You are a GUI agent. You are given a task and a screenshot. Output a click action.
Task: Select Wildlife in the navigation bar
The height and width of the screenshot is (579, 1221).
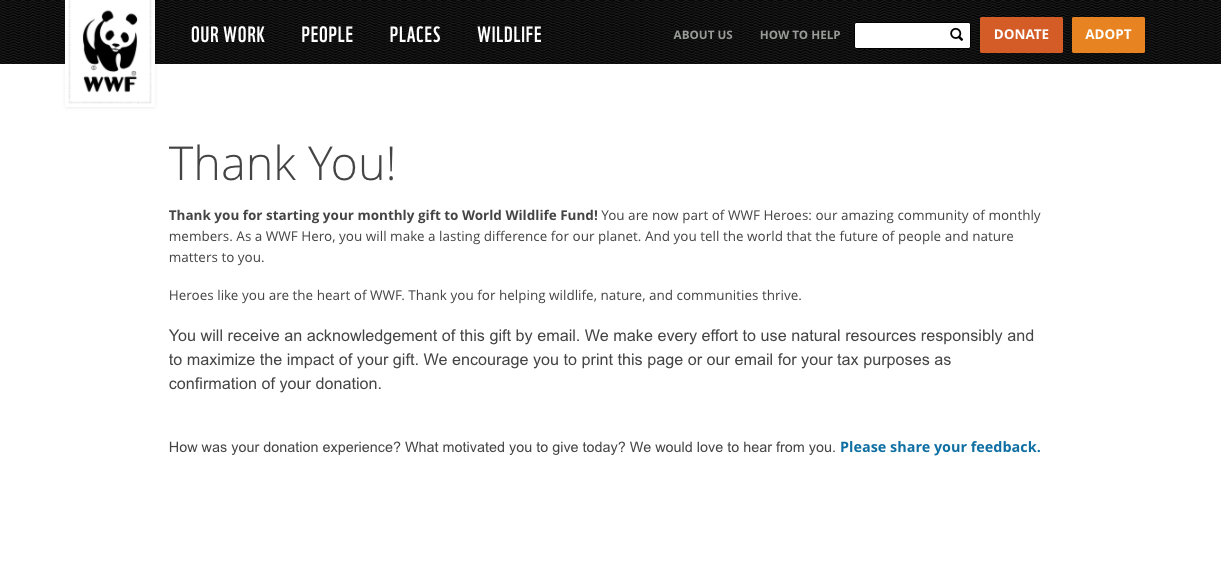coord(509,35)
